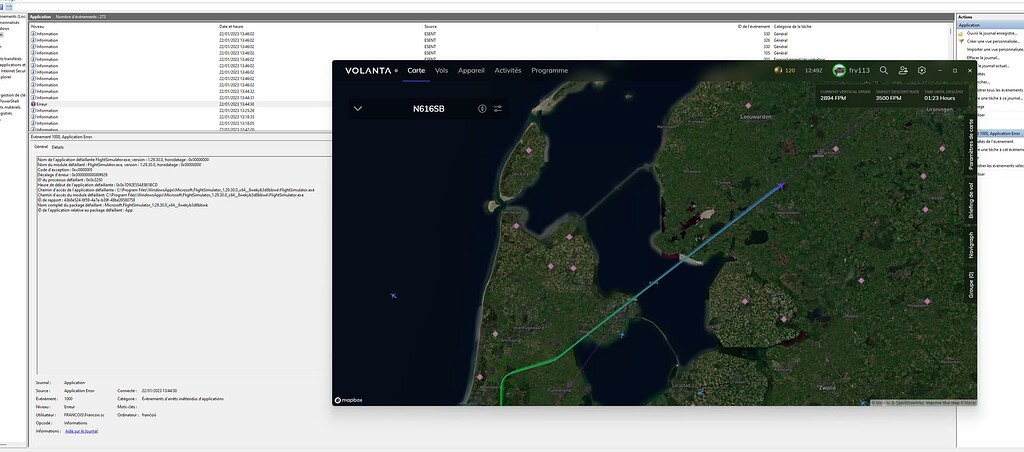Open the Briefing de vol side panel
Image resolution: width=1024 pixels, height=452 pixels.
971,201
